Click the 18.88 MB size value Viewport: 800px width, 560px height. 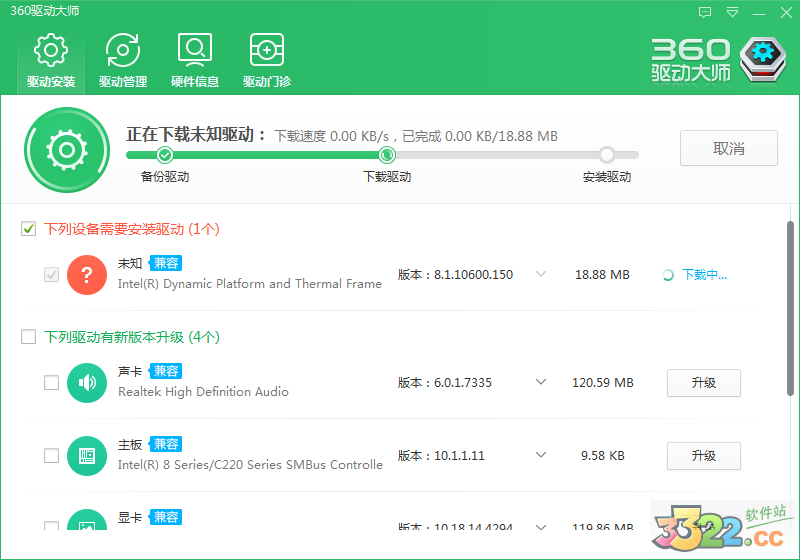602,275
